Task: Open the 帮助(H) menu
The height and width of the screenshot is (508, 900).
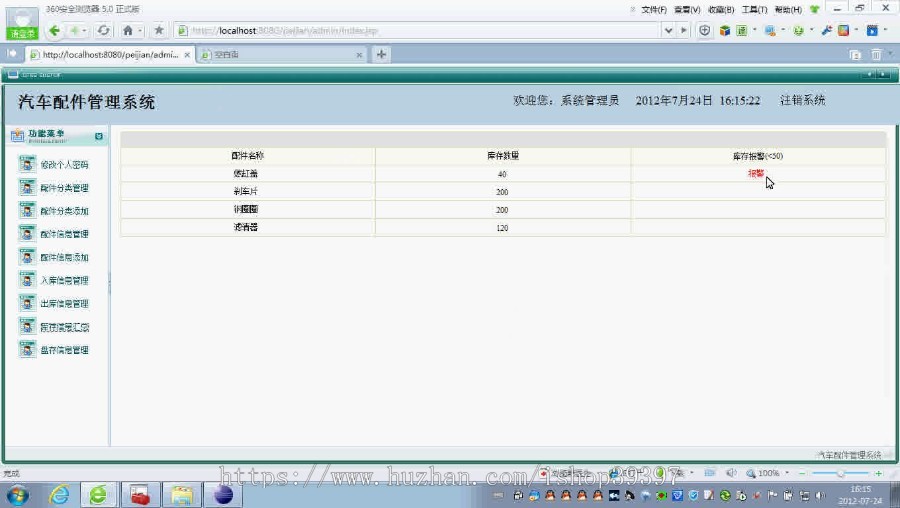Action: coord(788,9)
